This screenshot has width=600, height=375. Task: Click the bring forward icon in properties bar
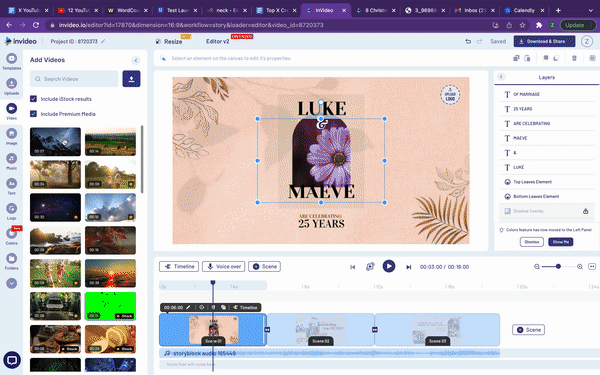coord(546,58)
